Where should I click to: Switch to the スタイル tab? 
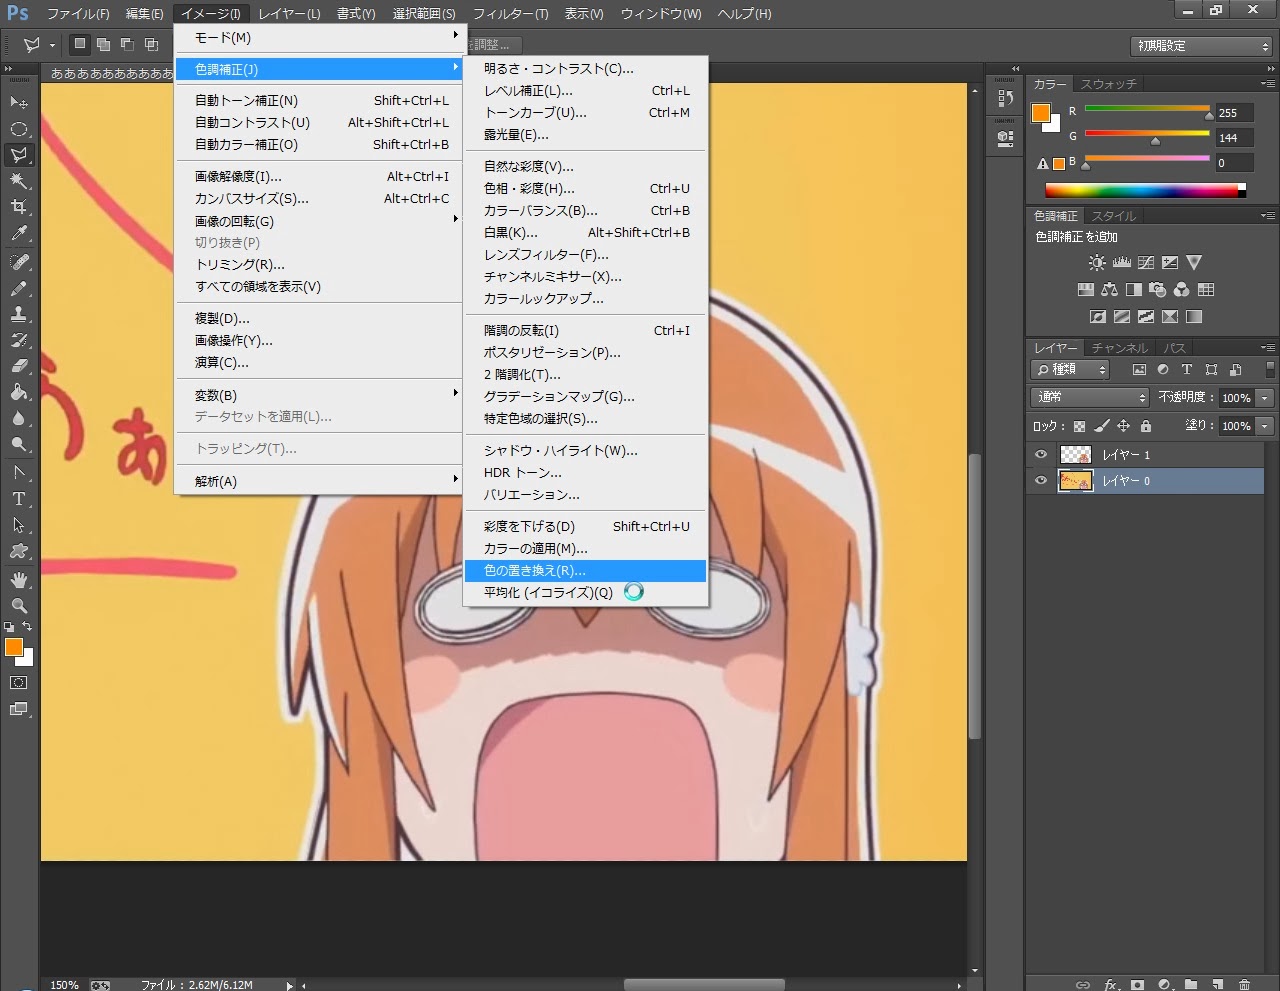1113,216
